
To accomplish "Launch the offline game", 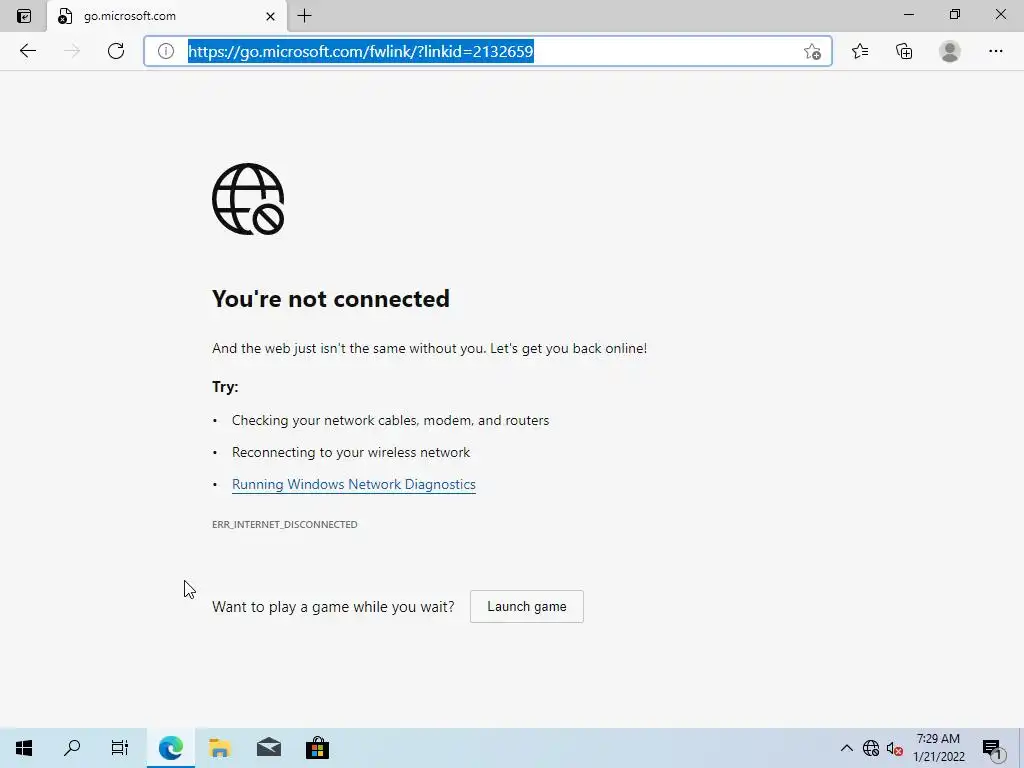I will [x=526, y=607].
